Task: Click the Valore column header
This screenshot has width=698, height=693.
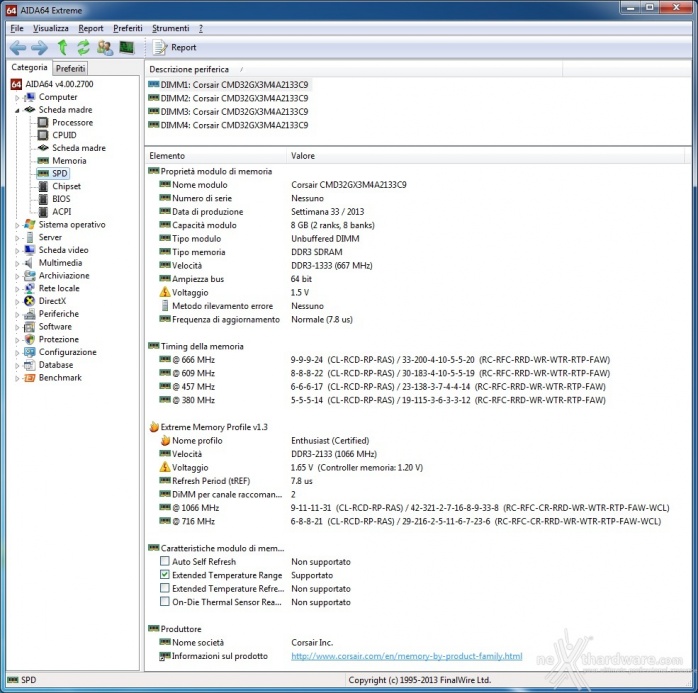Action: 485,156
